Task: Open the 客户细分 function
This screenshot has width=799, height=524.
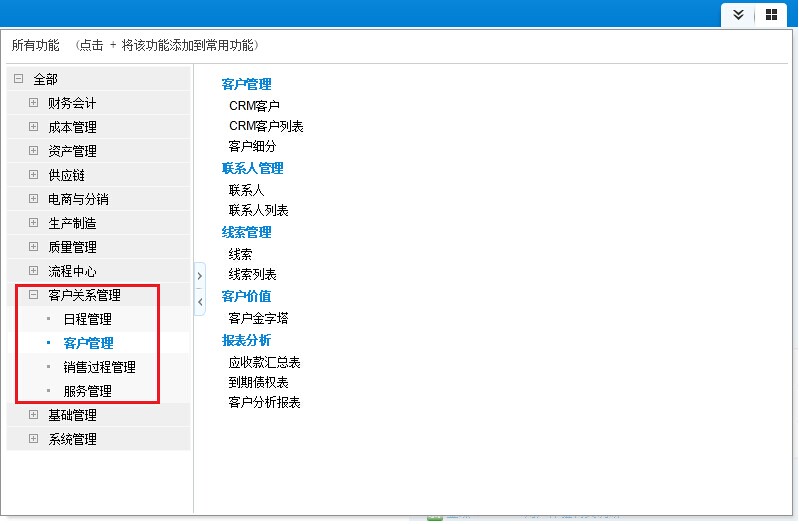Action: [x=252, y=146]
